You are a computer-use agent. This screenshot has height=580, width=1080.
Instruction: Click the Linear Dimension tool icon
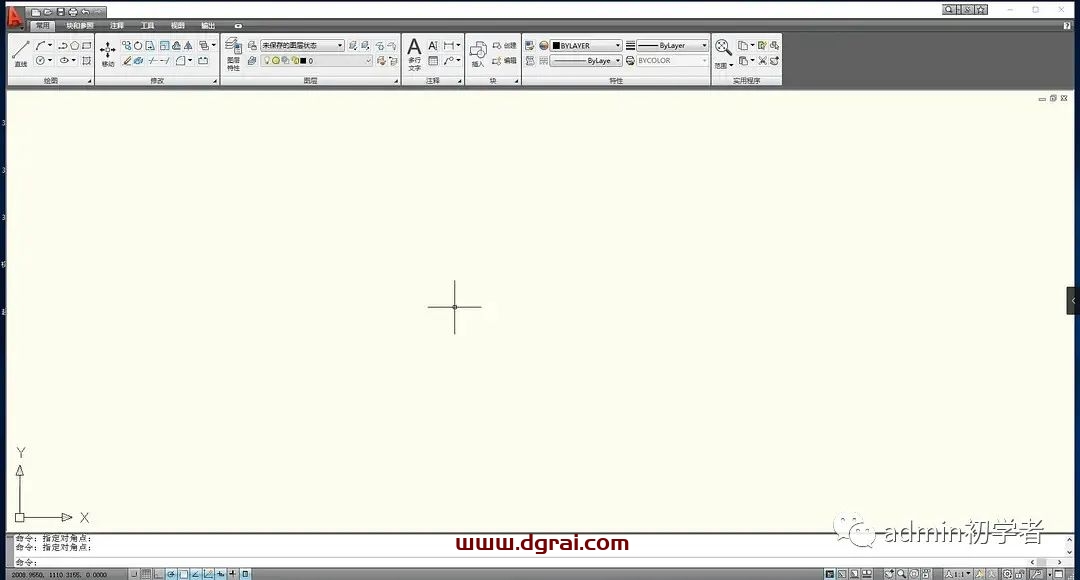tap(448, 45)
